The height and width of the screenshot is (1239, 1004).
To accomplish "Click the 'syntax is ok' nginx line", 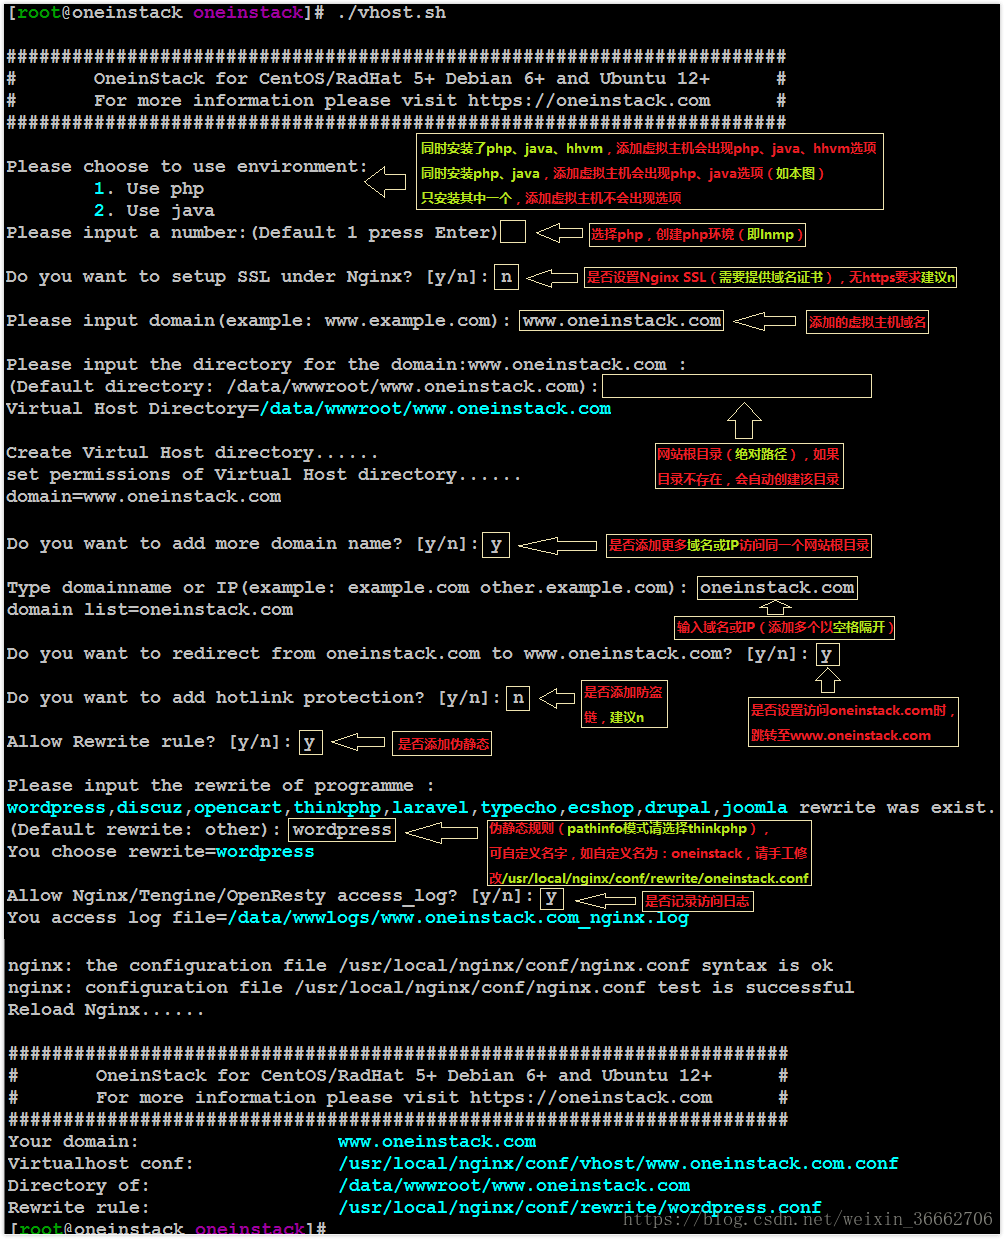I will coord(420,966).
